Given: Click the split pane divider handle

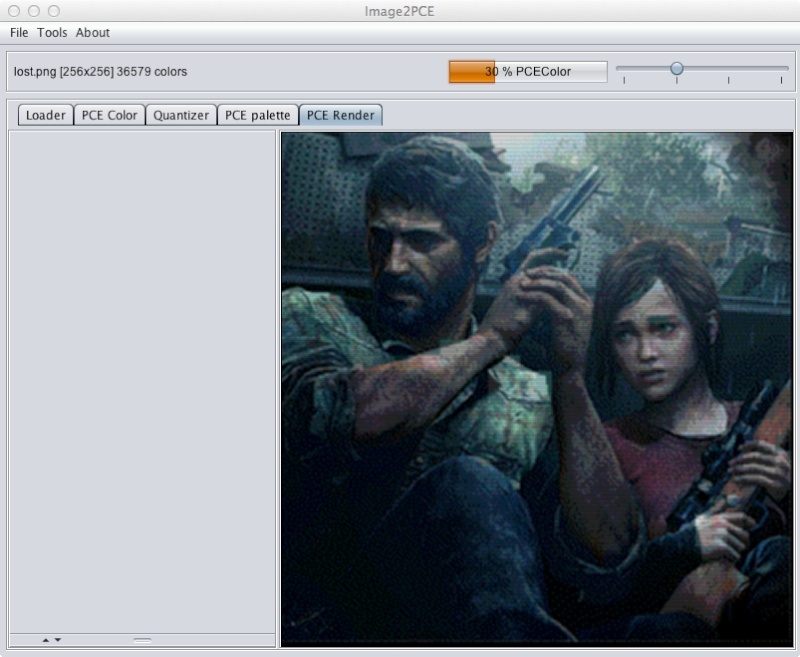Looking at the screenshot, I should click(142, 640).
